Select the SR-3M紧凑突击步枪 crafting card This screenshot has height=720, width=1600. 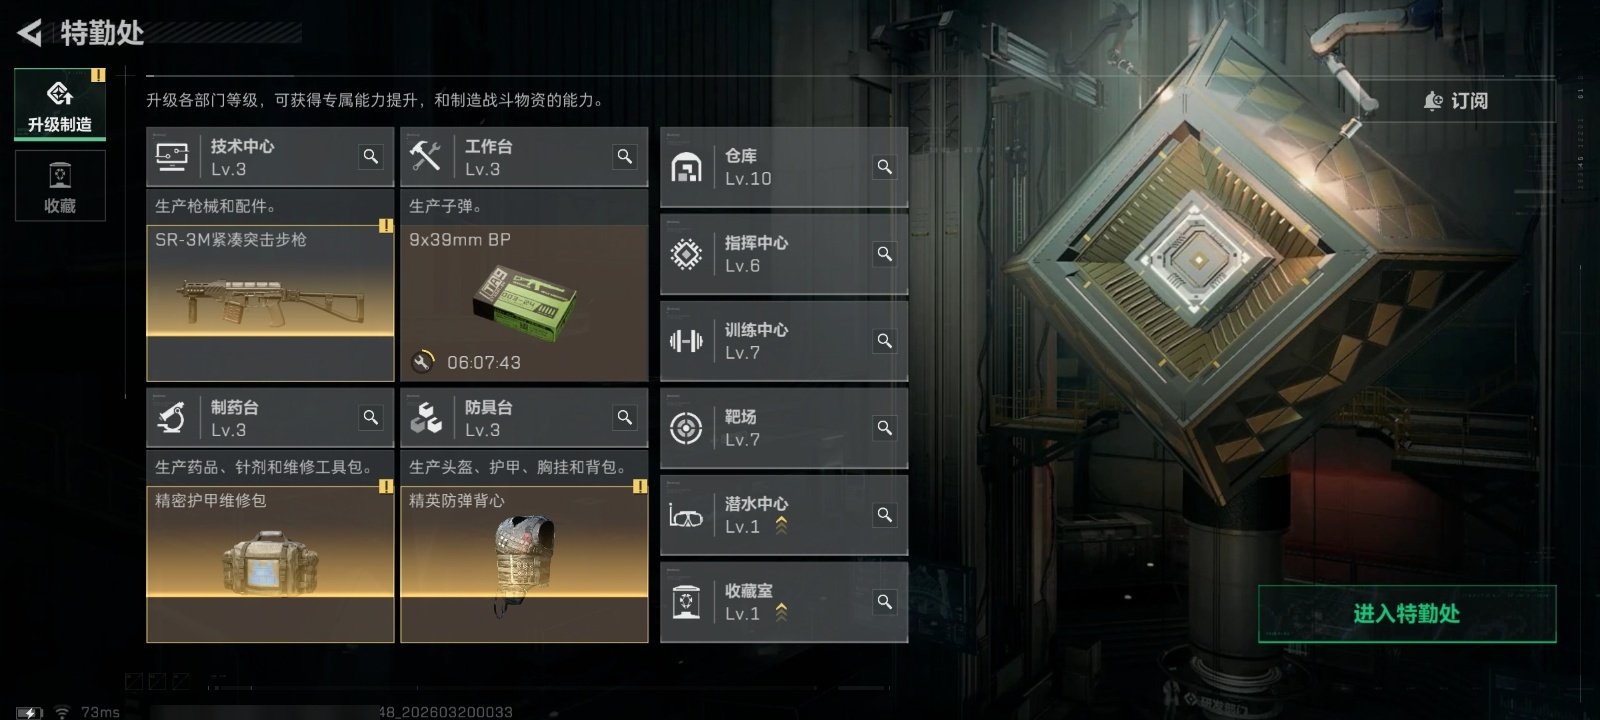click(270, 303)
